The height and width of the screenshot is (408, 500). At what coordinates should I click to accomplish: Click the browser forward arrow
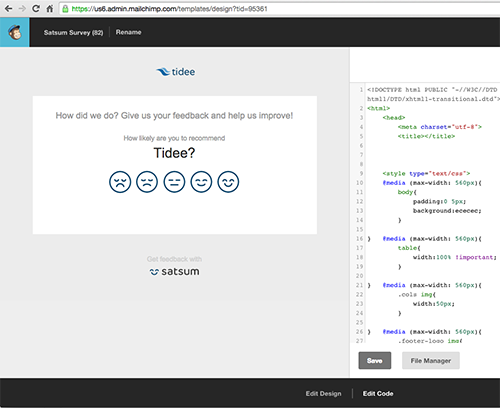22,9
